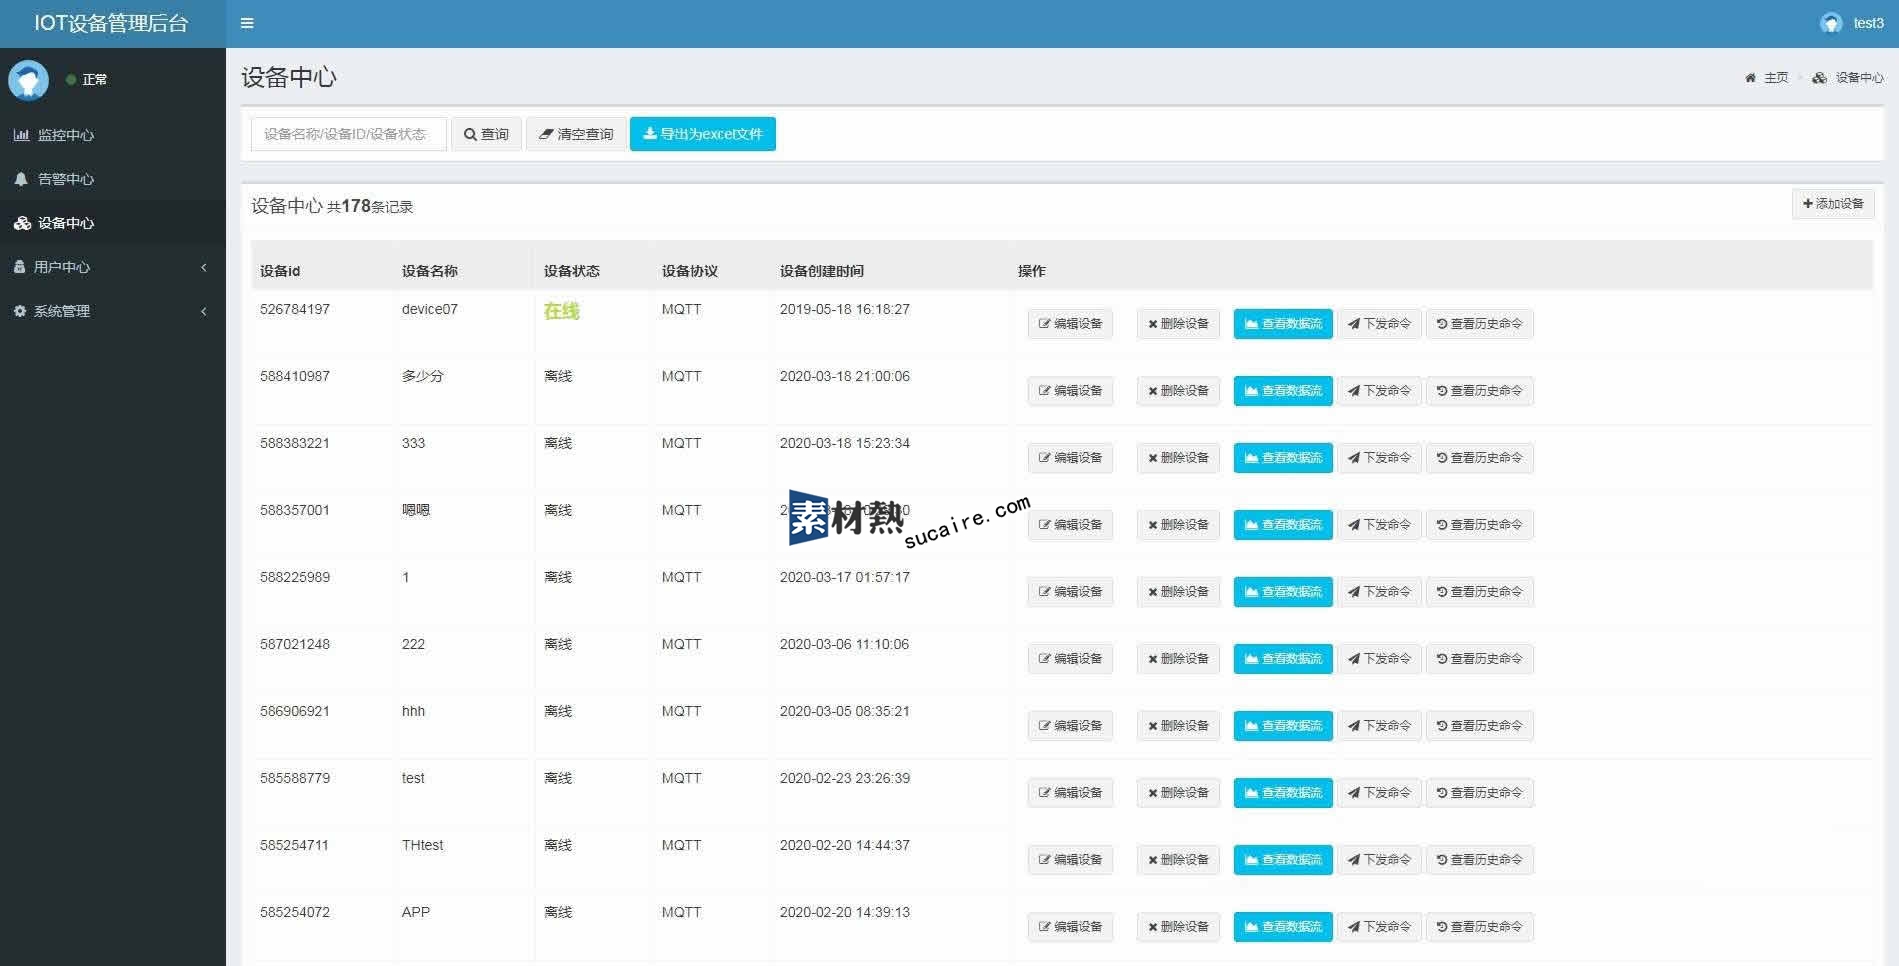Image resolution: width=1899 pixels, height=966 pixels.
Task: View data stream for device07
Action: 1283,324
